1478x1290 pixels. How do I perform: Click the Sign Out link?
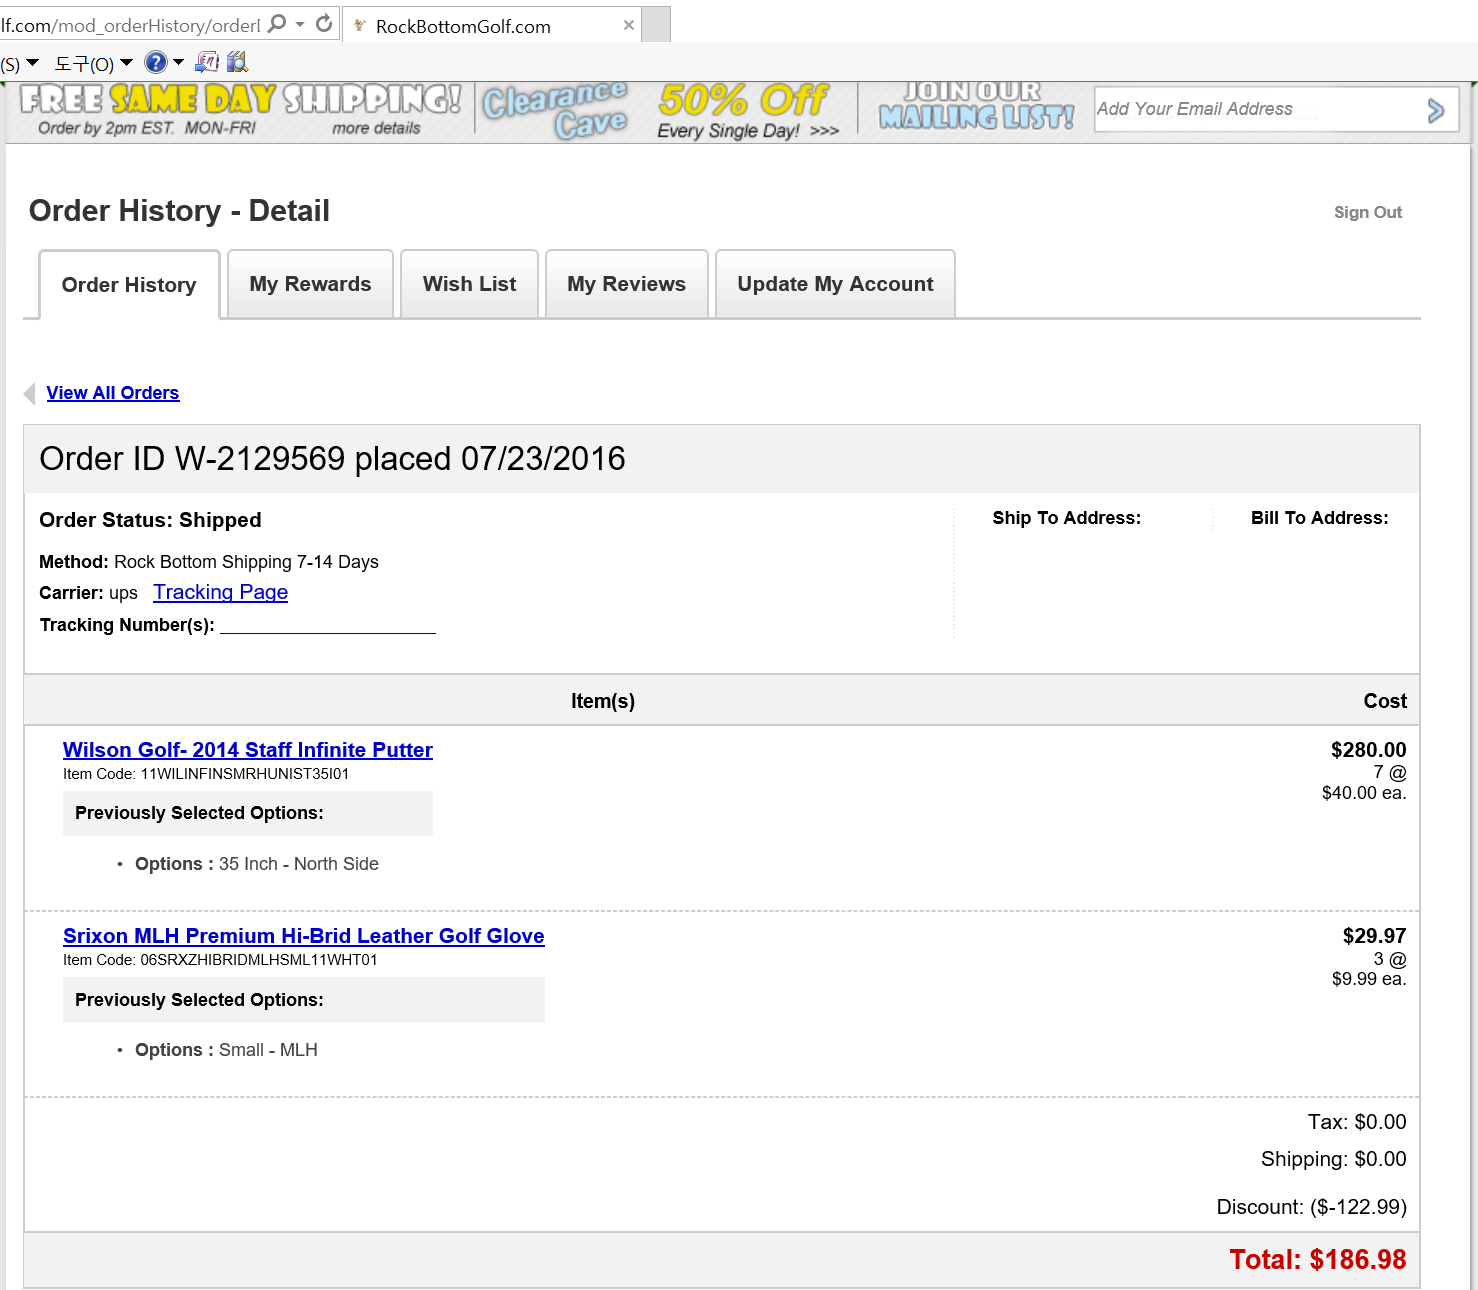[x=1367, y=212]
